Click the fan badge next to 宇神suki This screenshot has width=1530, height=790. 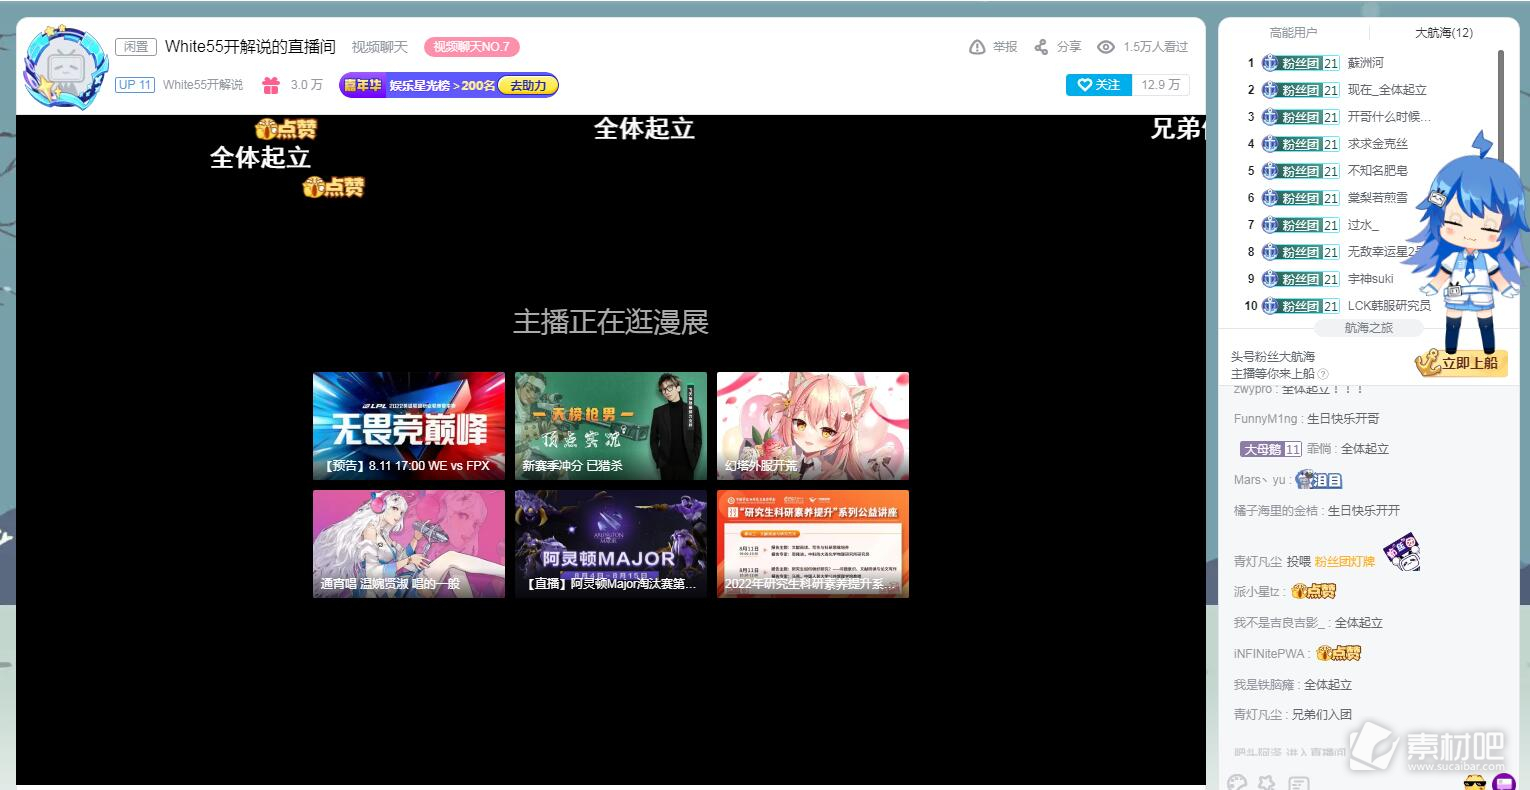[1300, 279]
